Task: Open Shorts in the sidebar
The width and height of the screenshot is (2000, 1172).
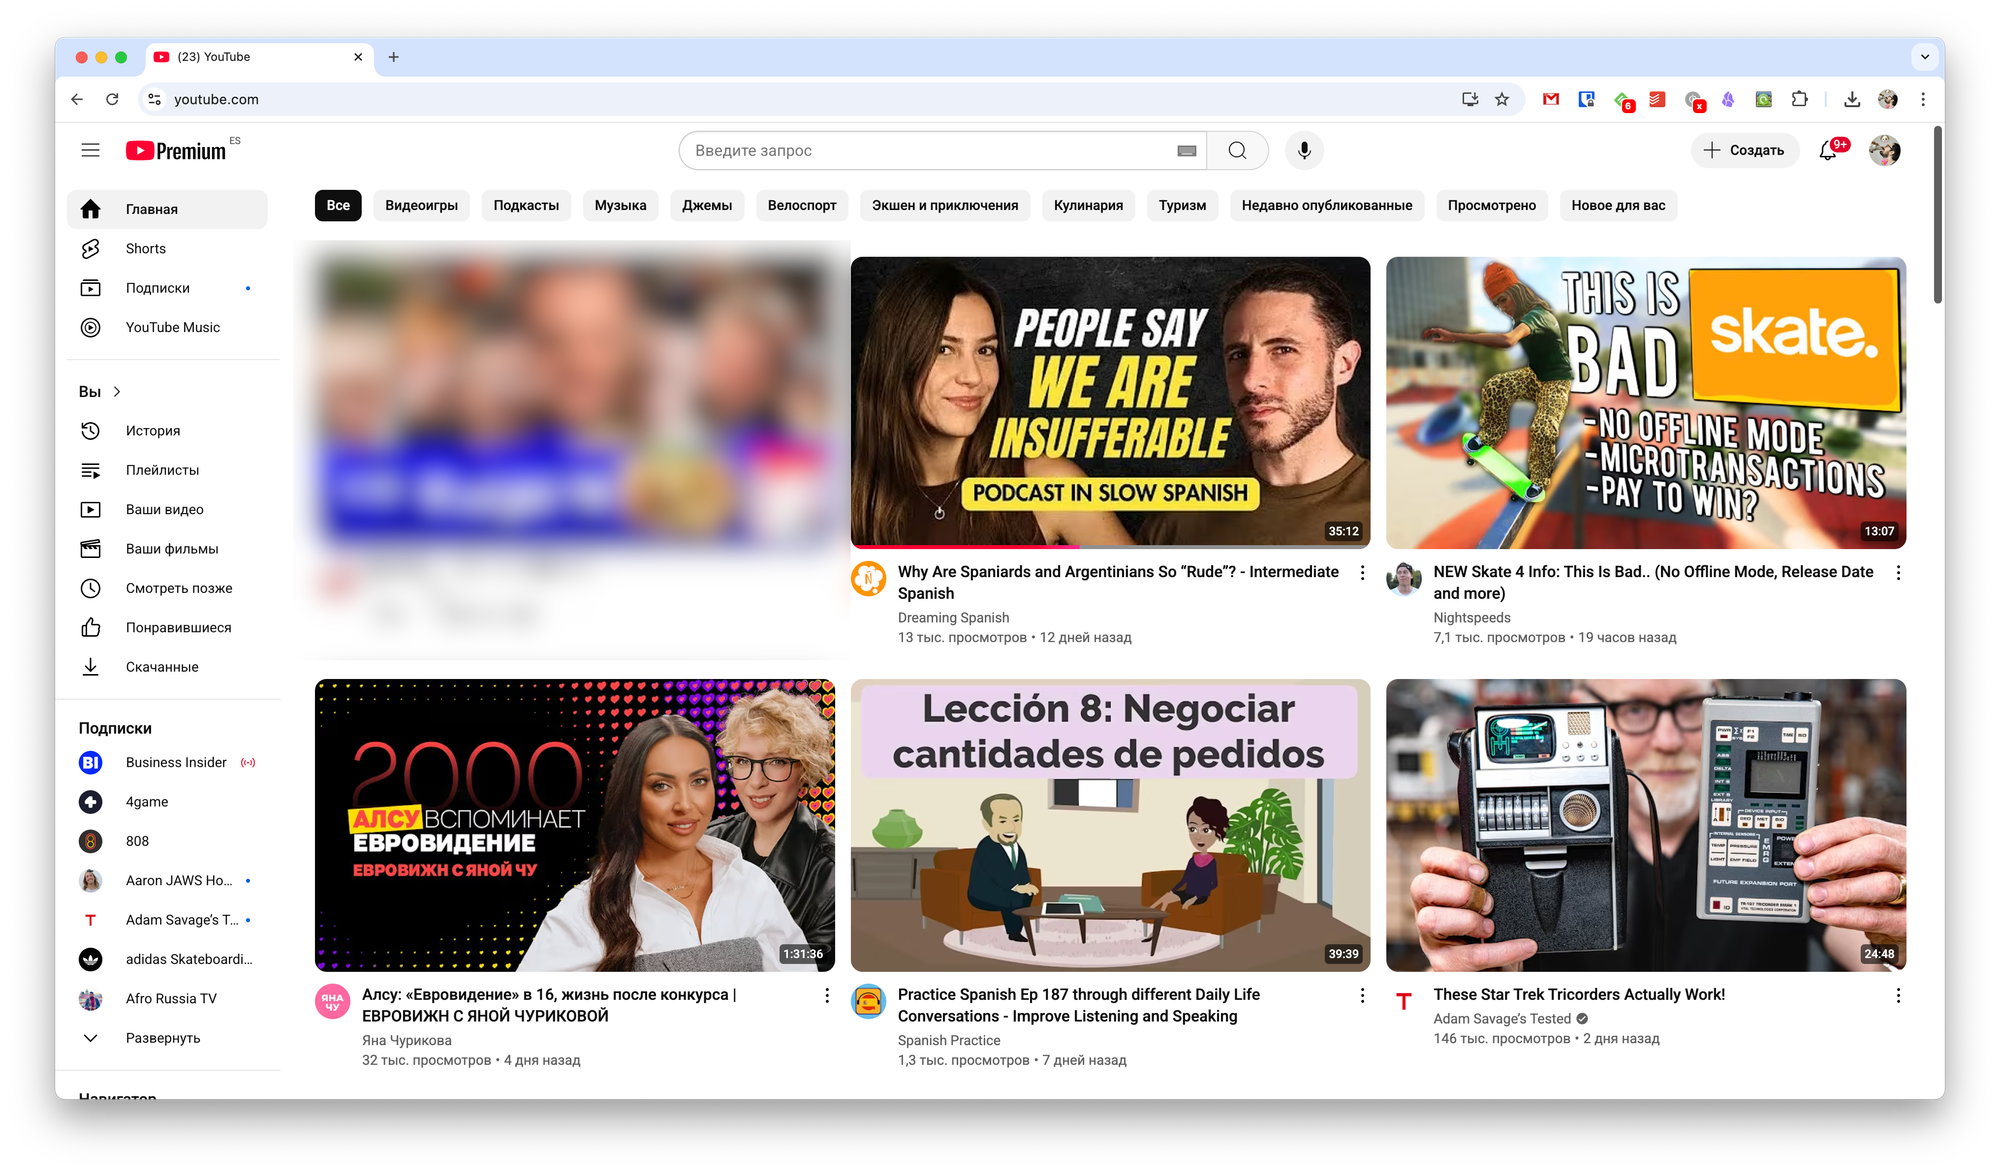Action: [146, 248]
